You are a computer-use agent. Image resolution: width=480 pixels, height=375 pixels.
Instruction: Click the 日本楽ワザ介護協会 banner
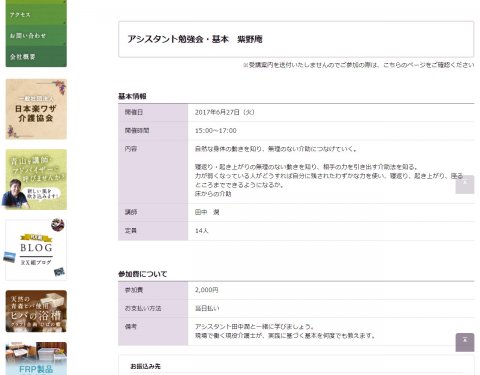click(36, 109)
